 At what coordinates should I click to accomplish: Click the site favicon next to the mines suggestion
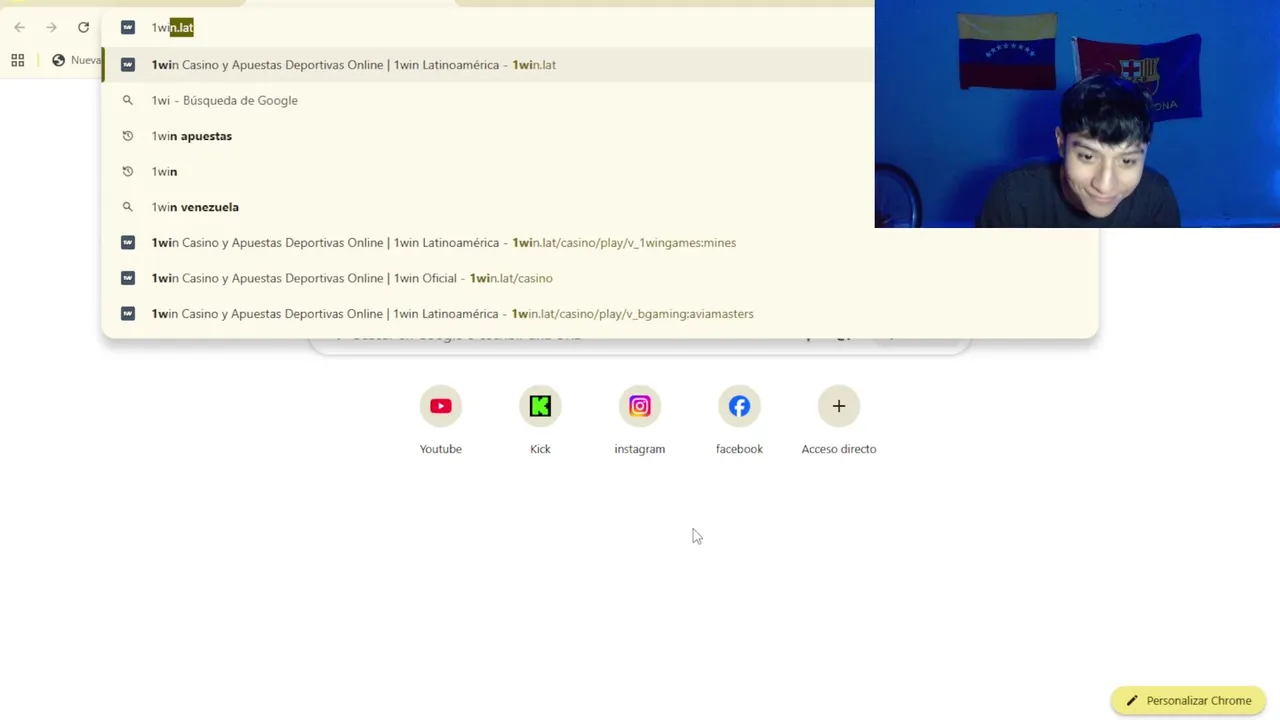click(x=128, y=242)
